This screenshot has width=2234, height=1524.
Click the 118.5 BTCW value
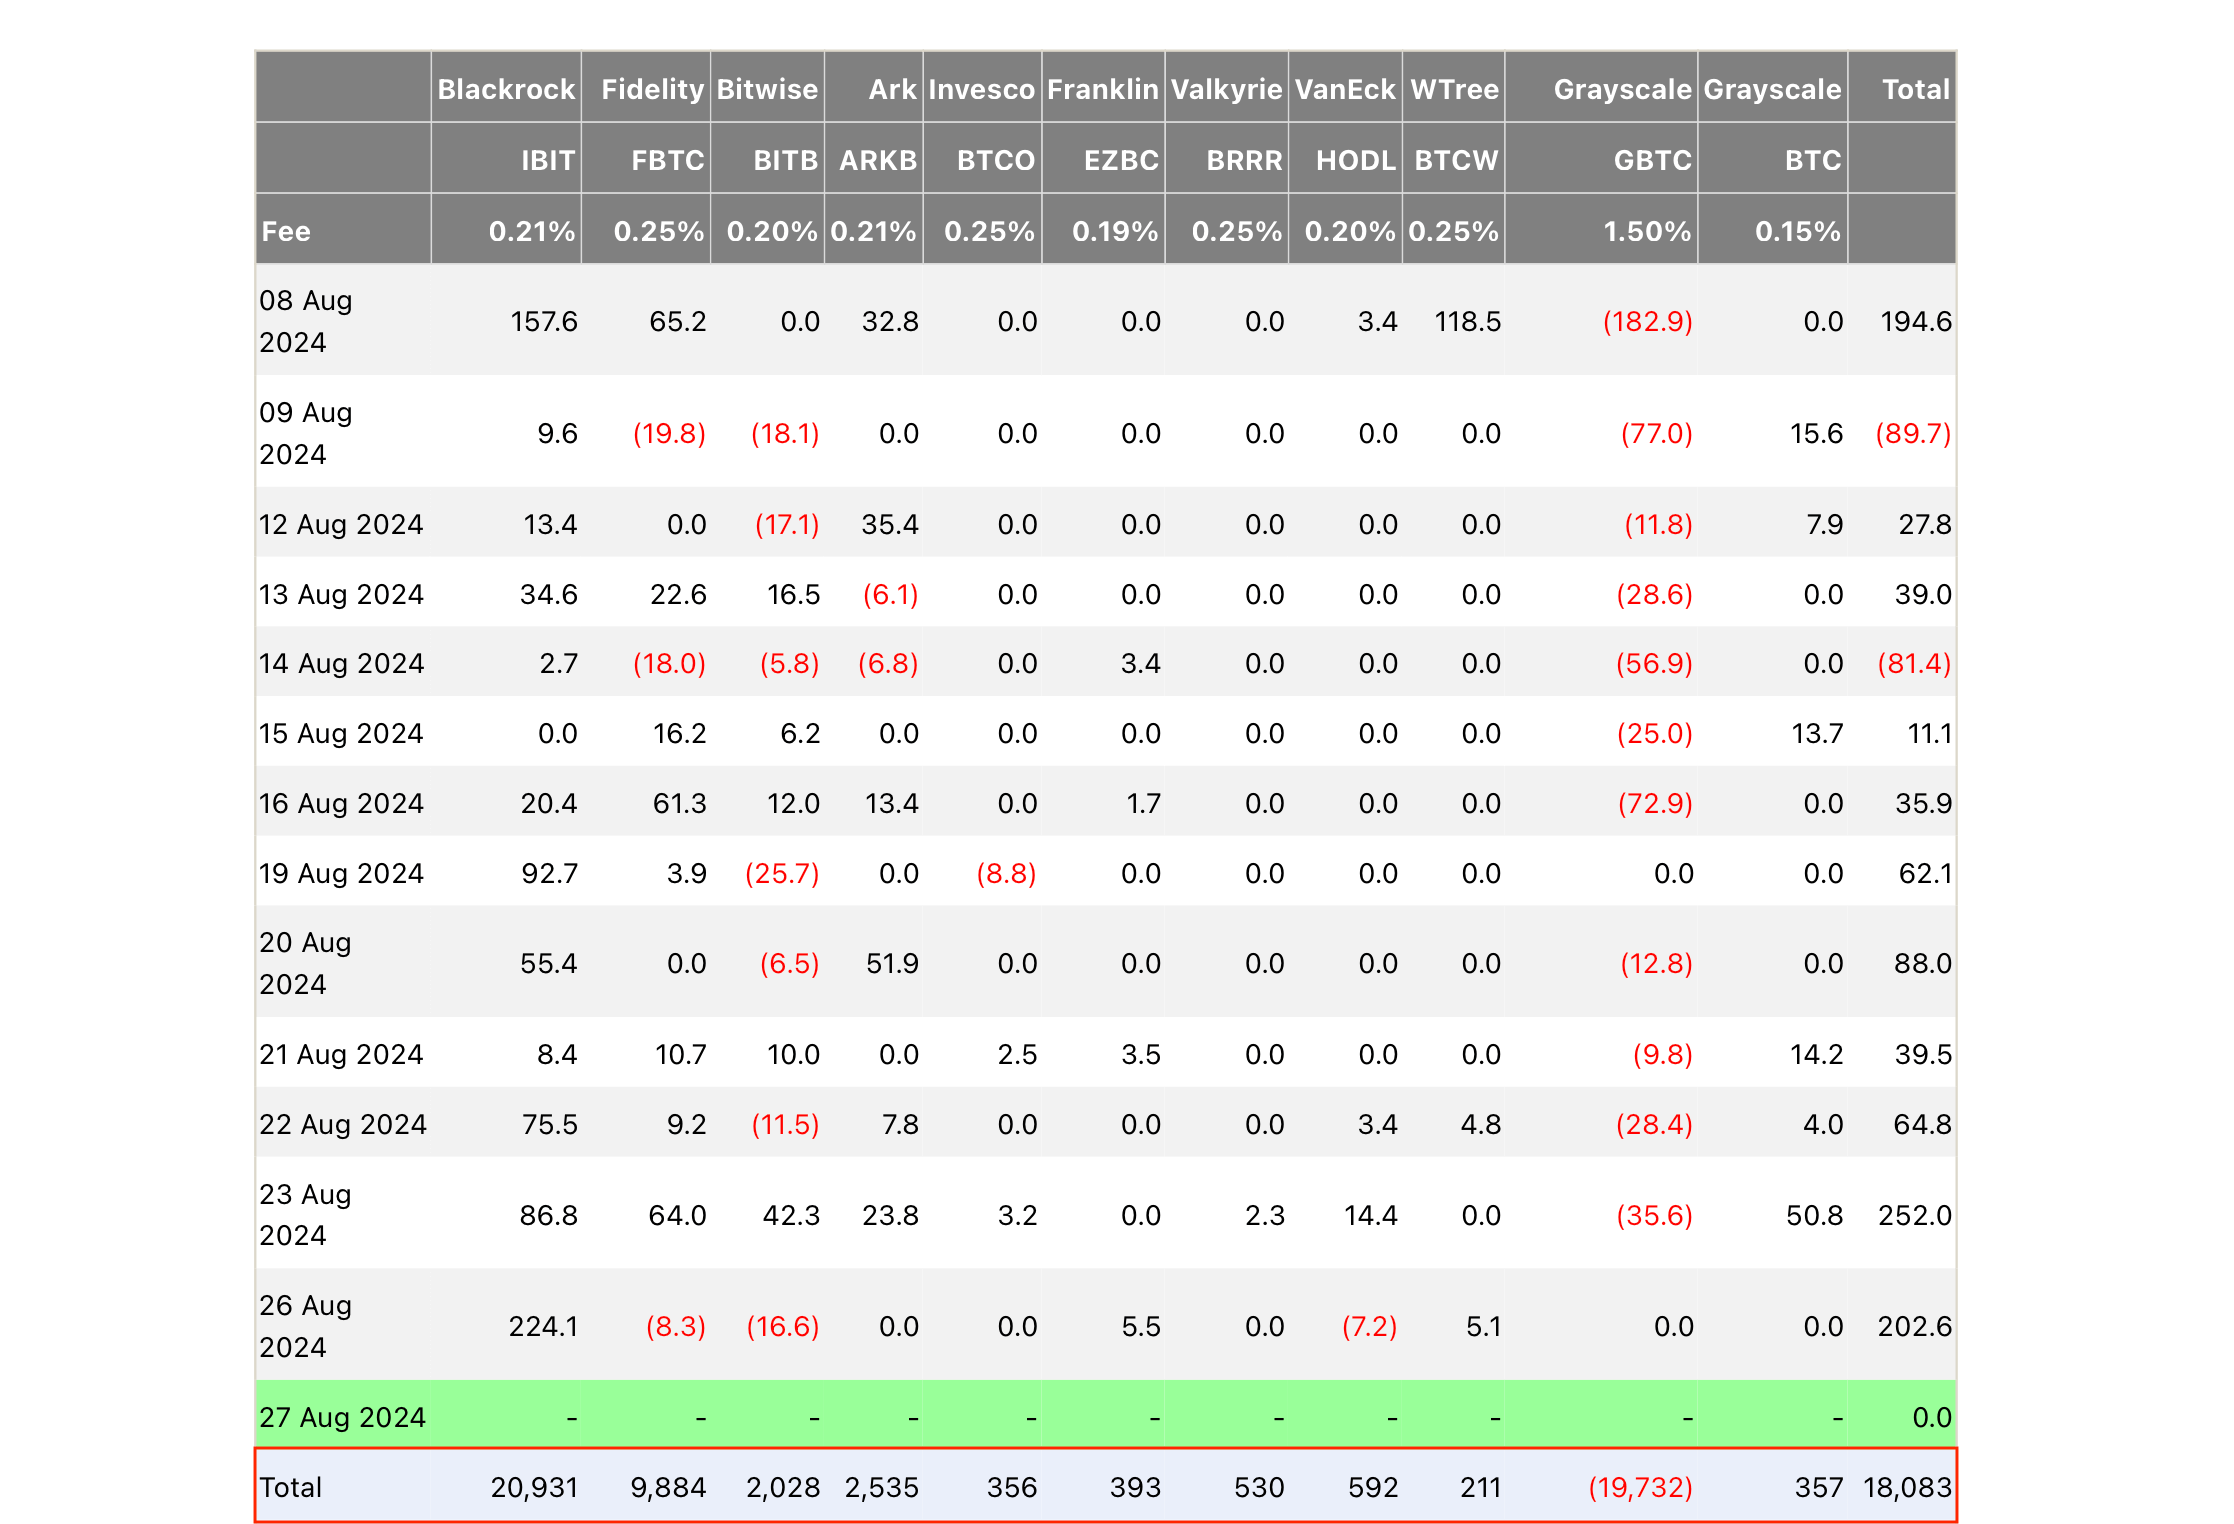[x=1467, y=321]
